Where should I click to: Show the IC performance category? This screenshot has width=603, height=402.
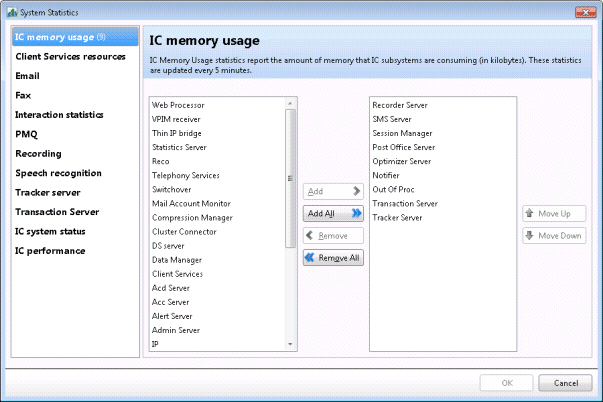pos(50,250)
